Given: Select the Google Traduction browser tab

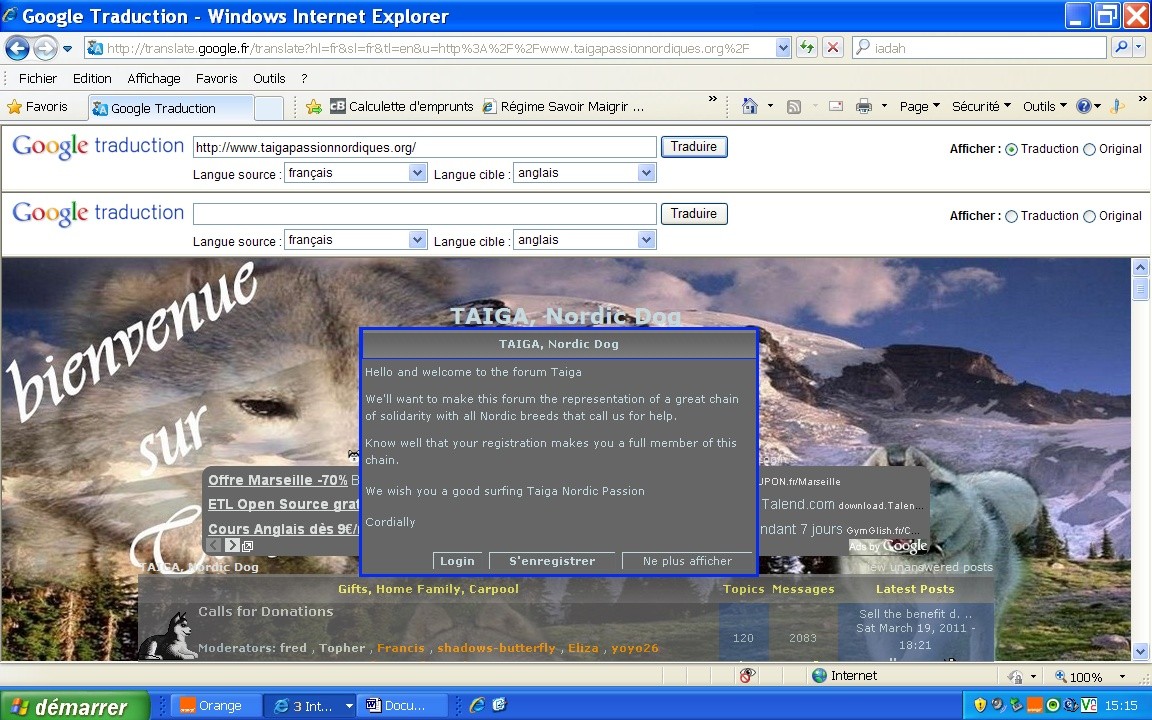Looking at the screenshot, I should 171,108.
